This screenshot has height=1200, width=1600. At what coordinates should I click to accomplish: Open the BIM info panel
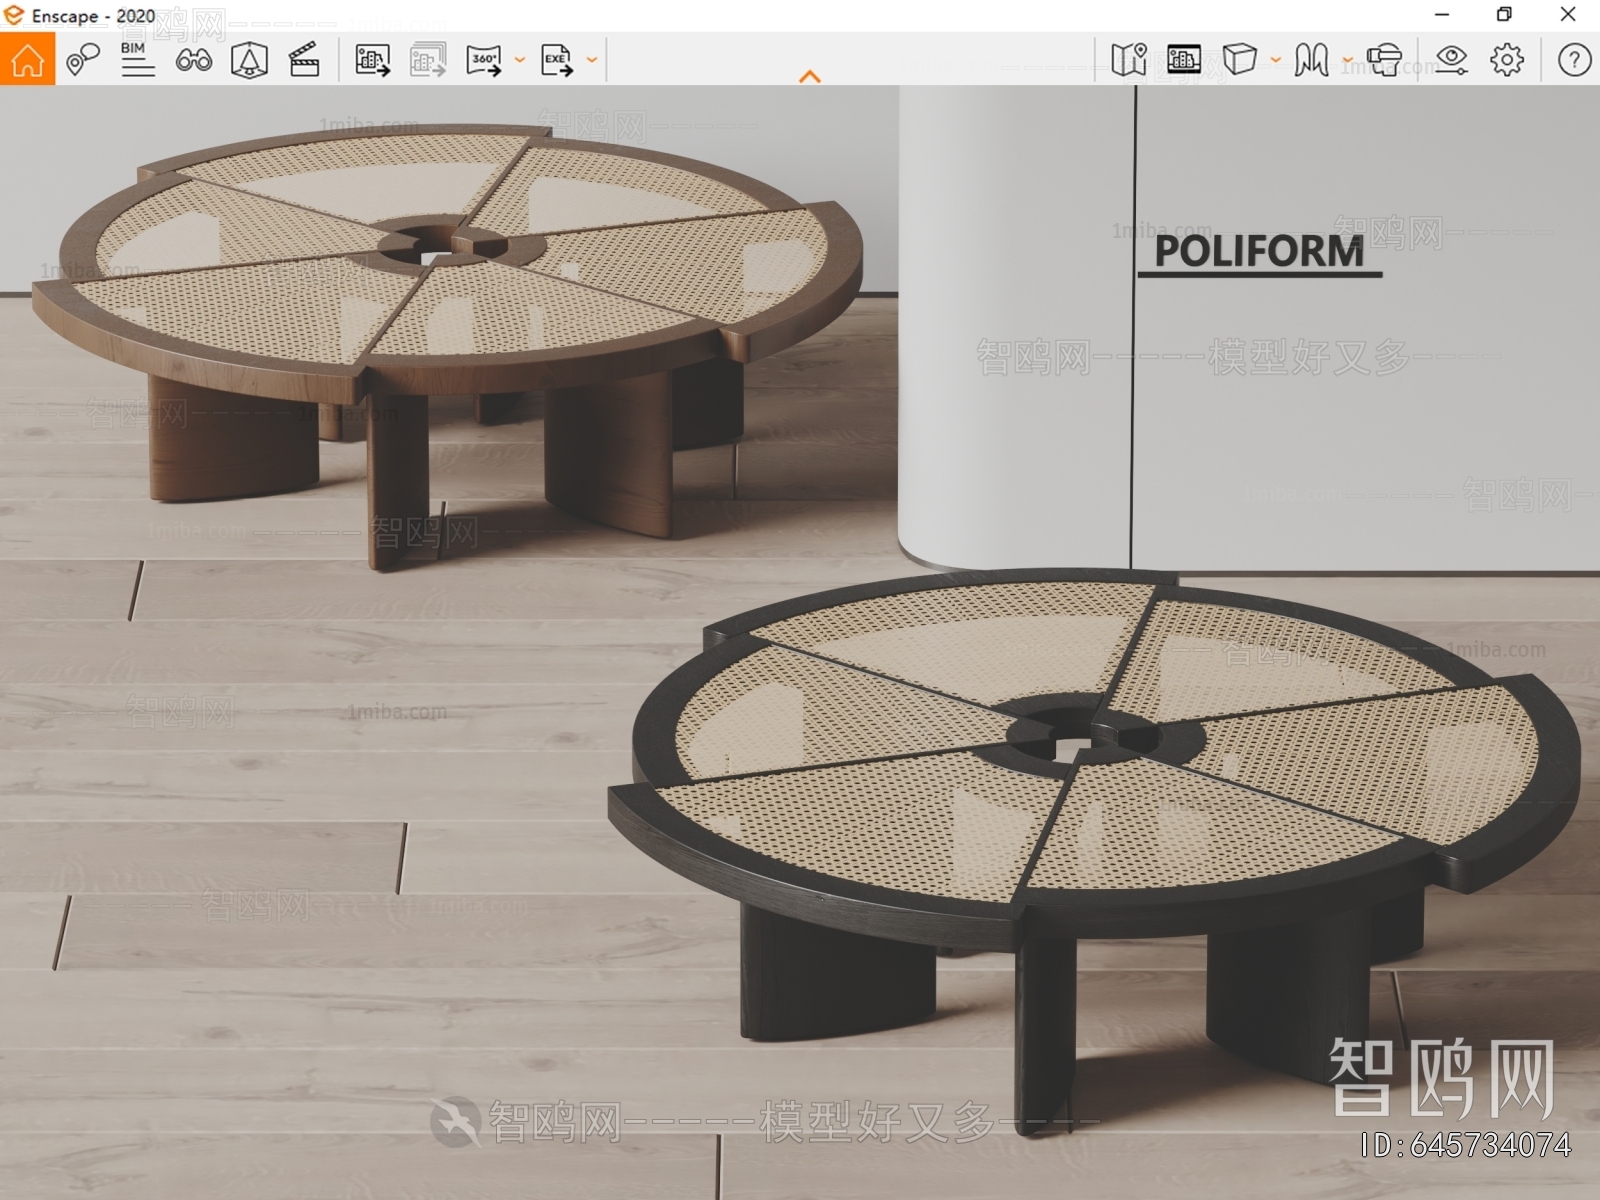137,60
